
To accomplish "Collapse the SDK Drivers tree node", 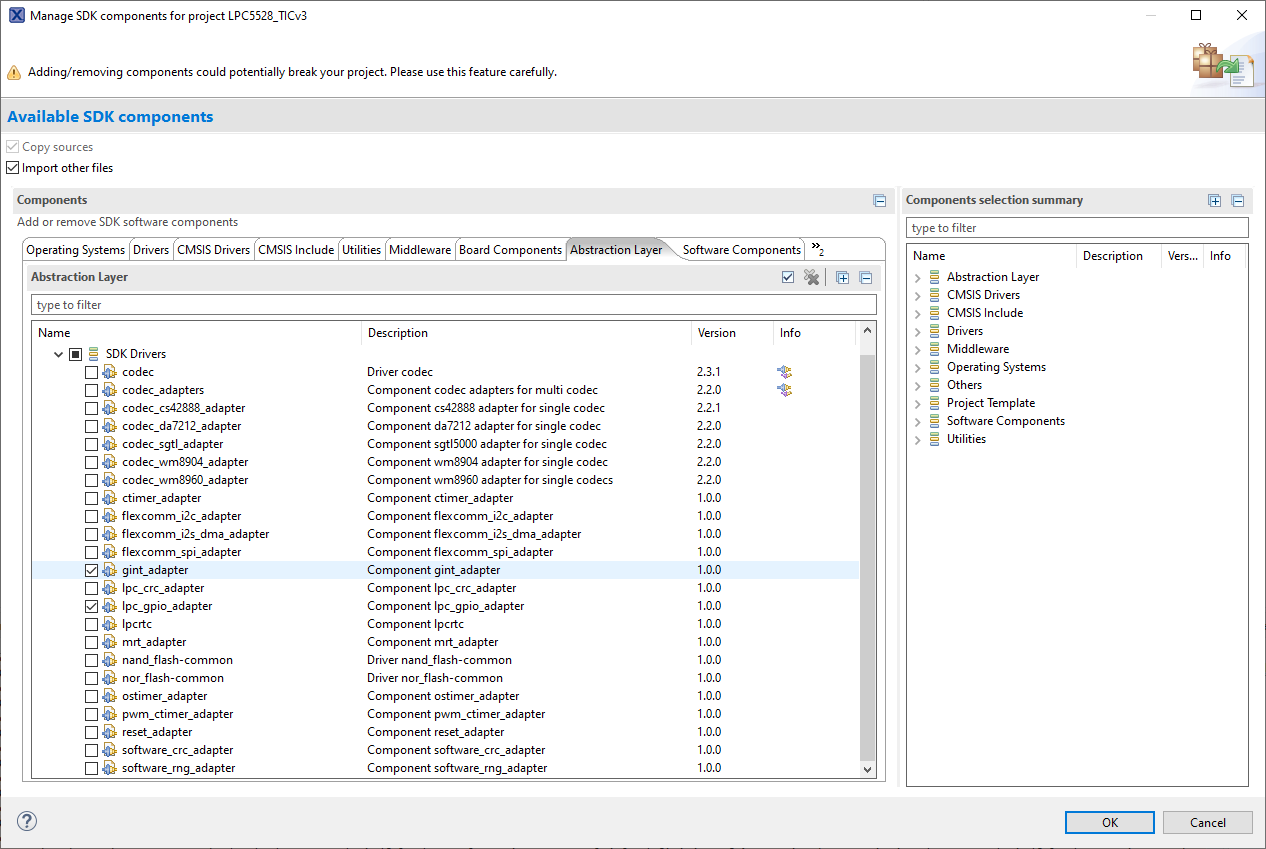I will (58, 354).
